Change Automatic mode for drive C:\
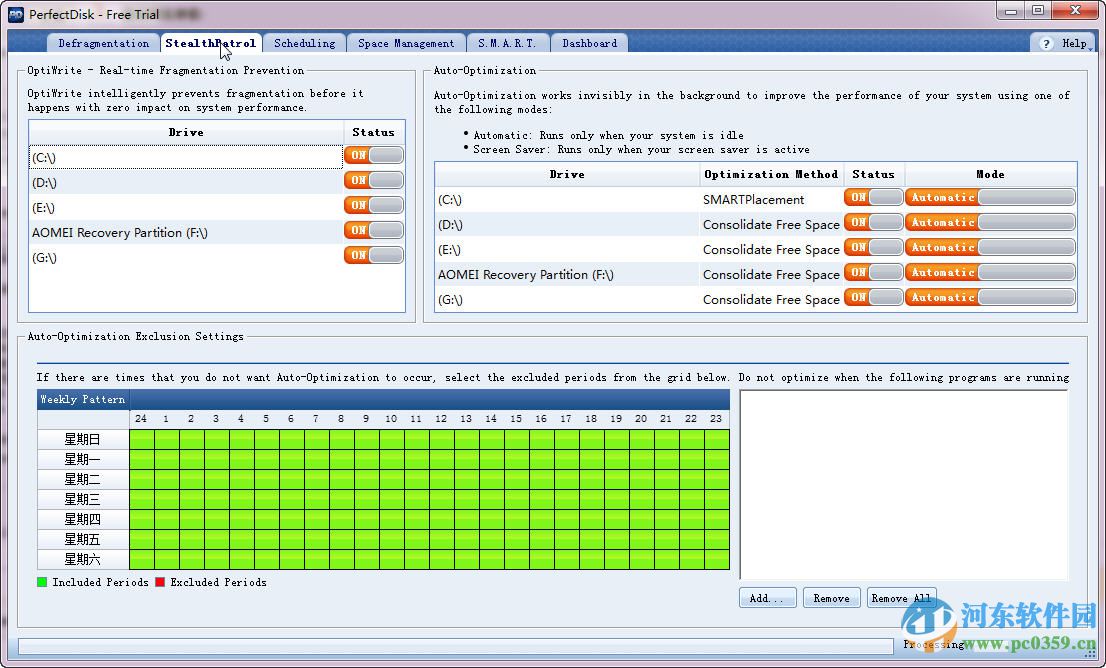The image size is (1106, 668). (990, 198)
